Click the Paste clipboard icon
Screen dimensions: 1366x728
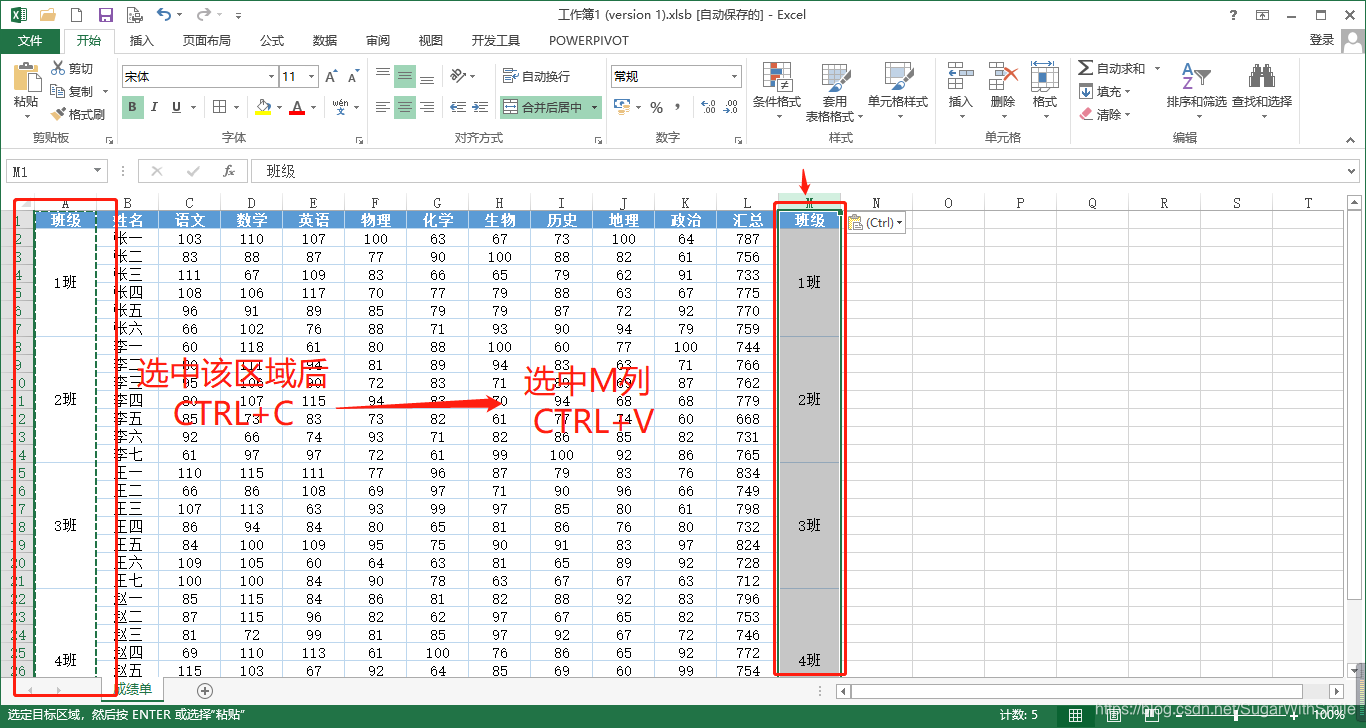tap(26, 76)
